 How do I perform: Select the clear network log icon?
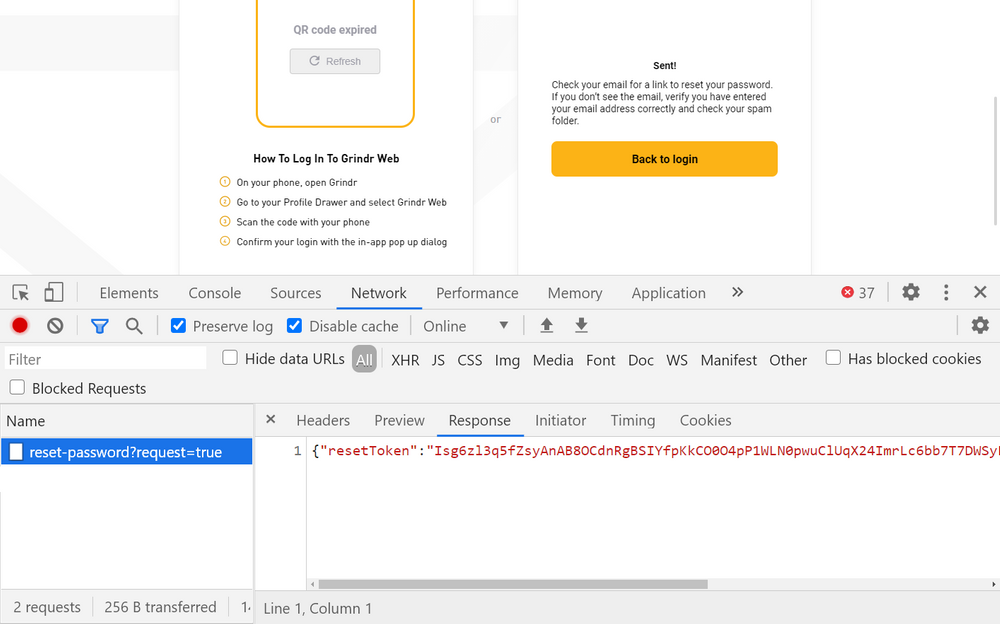(x=54, y=325)
